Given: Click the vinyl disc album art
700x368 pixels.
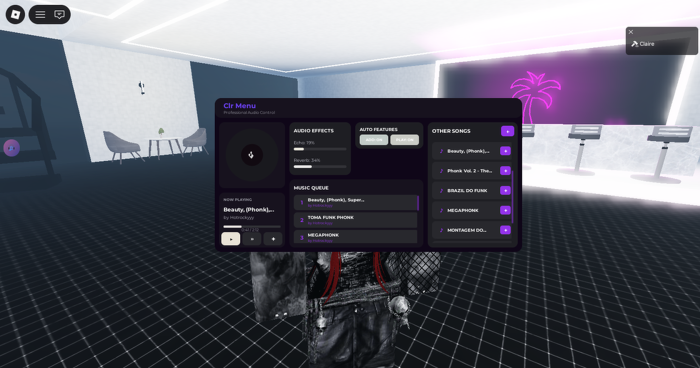Looking at the screenshot, I should [252, 155].
